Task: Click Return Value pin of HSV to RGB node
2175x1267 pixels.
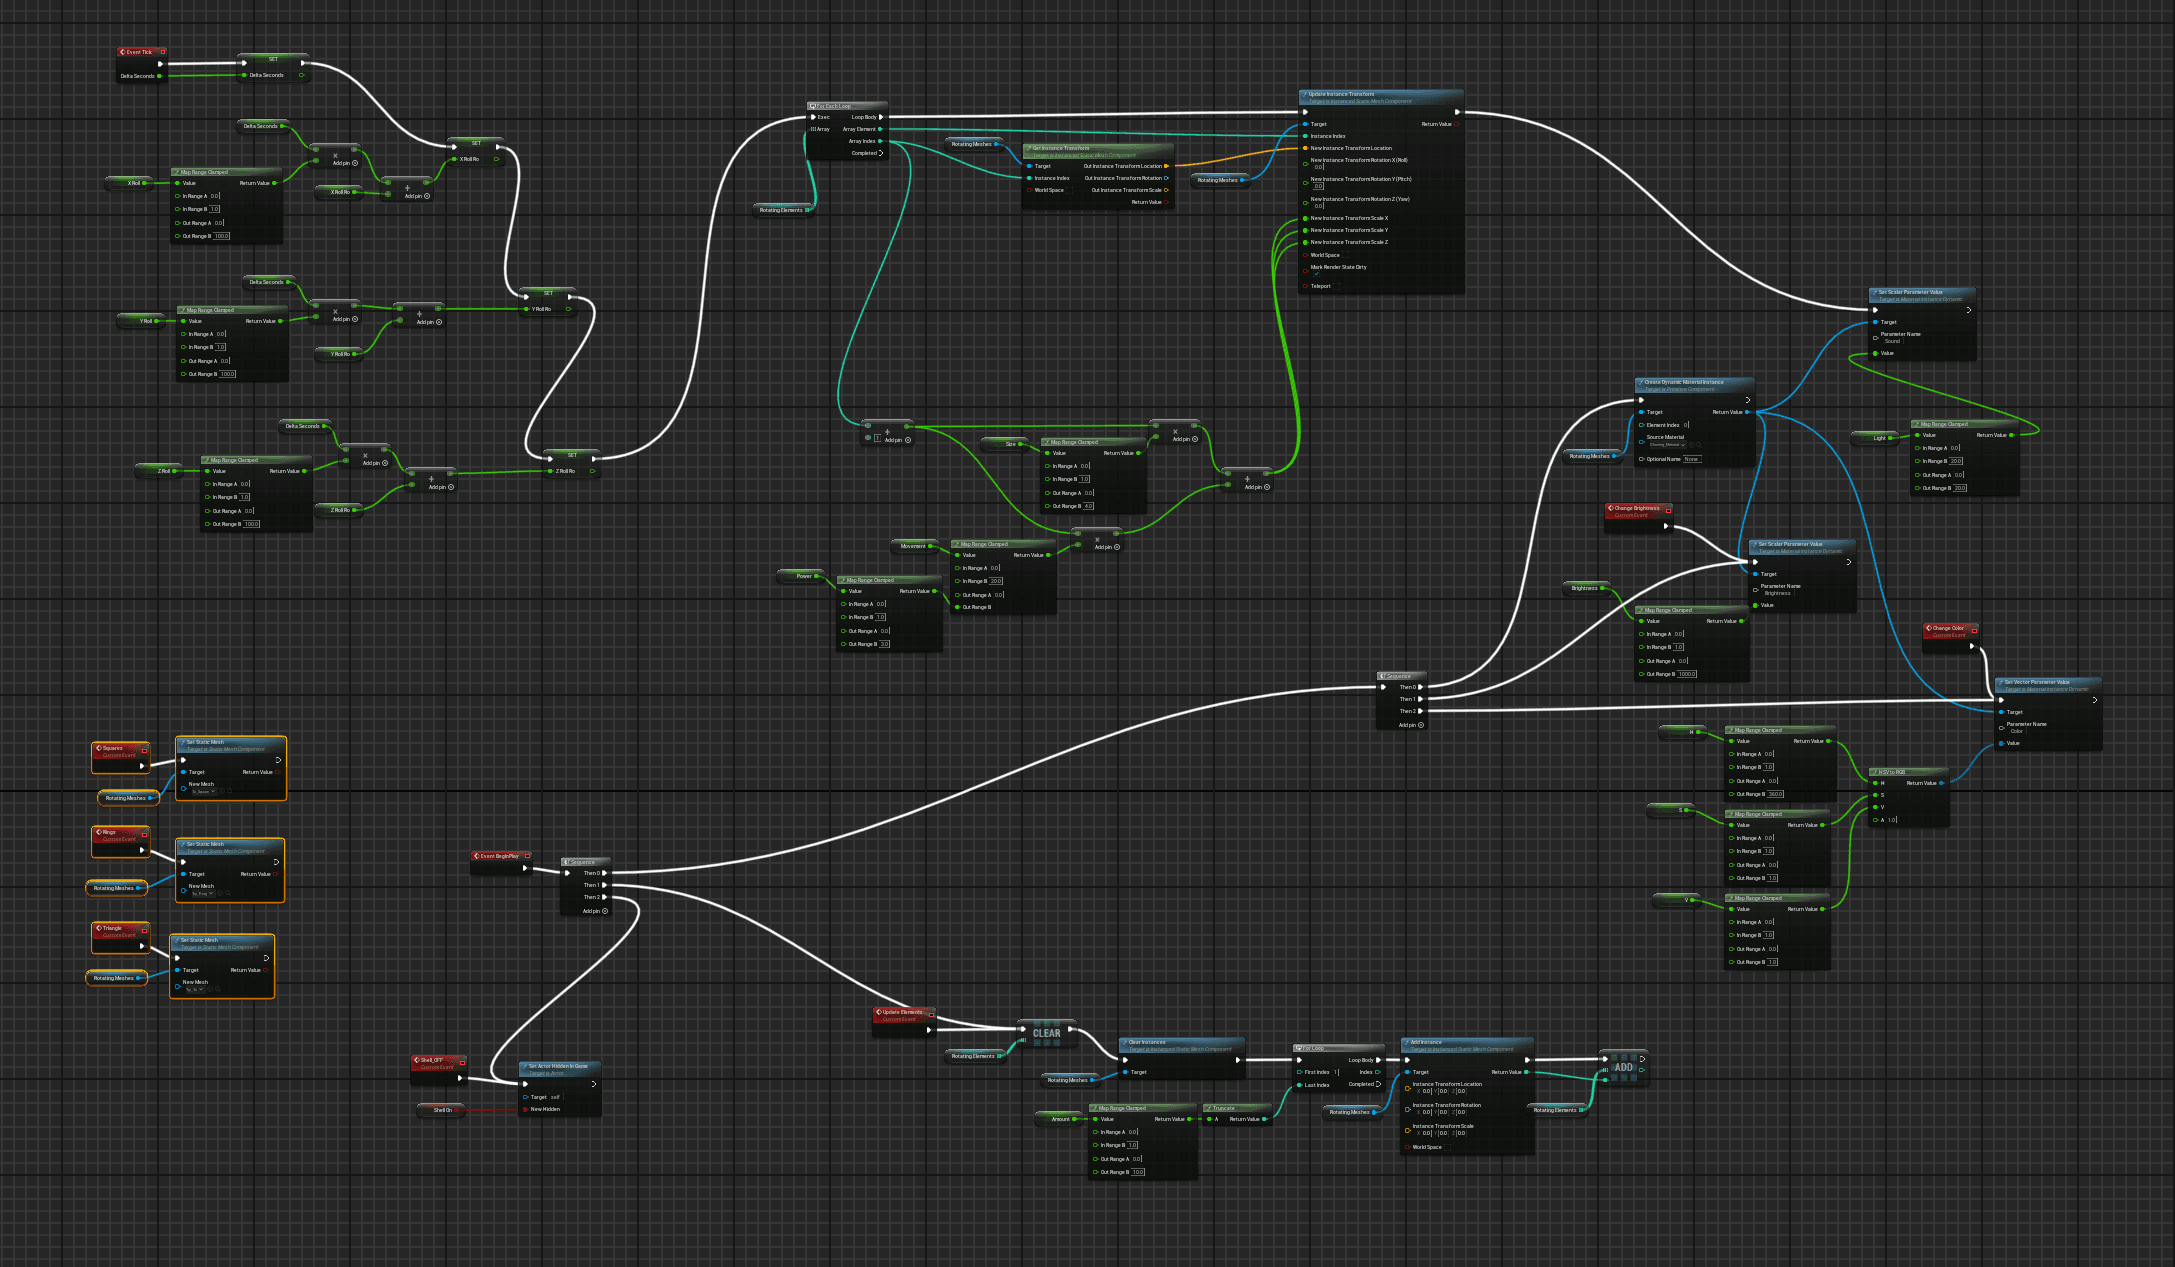Action: click(x=1941, y=783)
